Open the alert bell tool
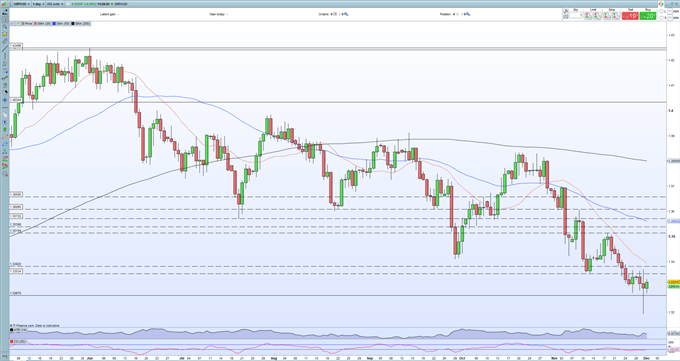This screenshot has height=361, width=680. pos(4,34)
